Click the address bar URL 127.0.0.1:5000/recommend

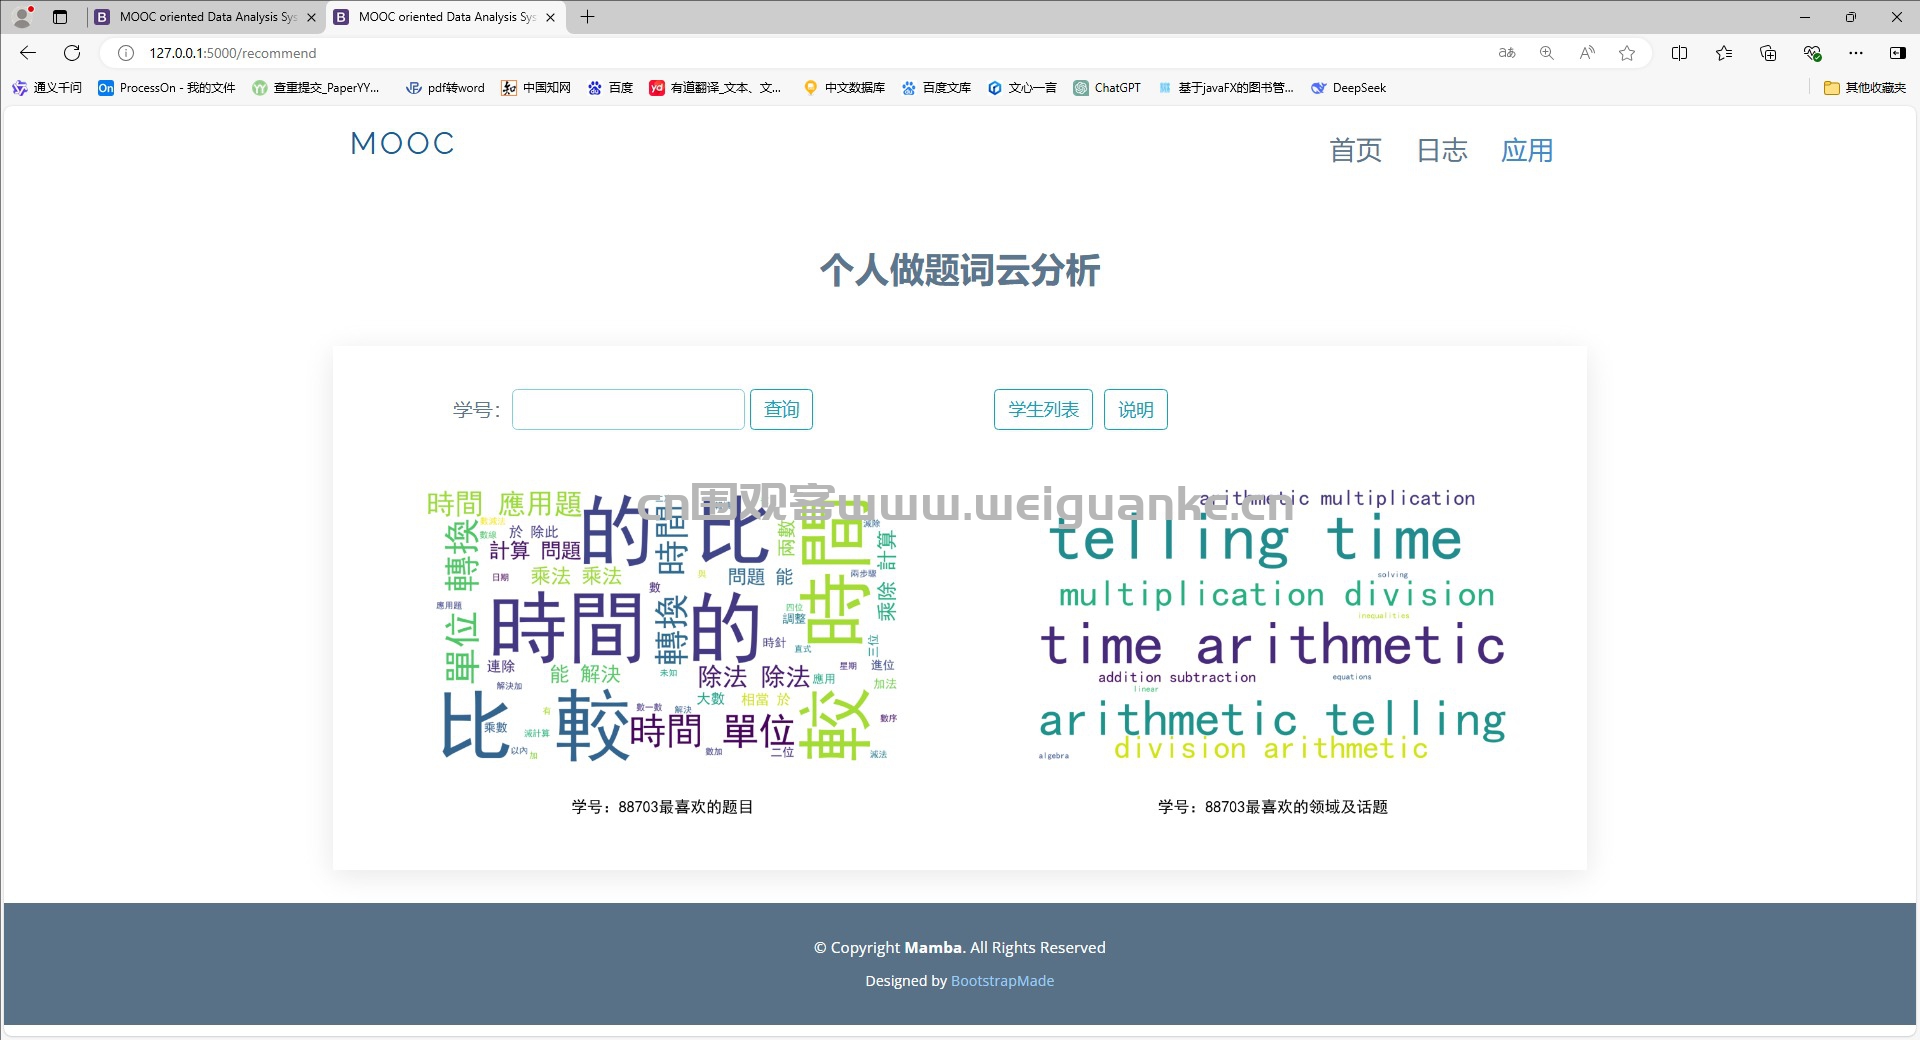tap(233, 53)
